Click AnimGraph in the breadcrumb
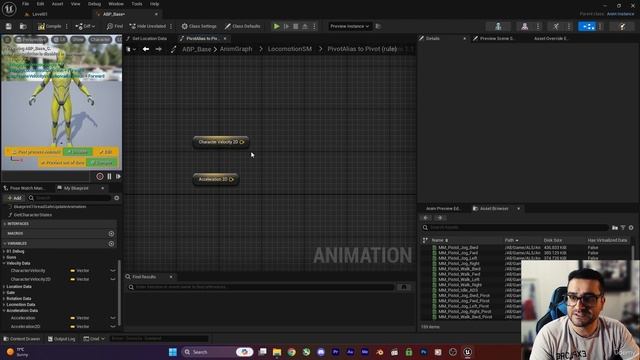This screenshot has height=360, width=640. pos(236,49)
